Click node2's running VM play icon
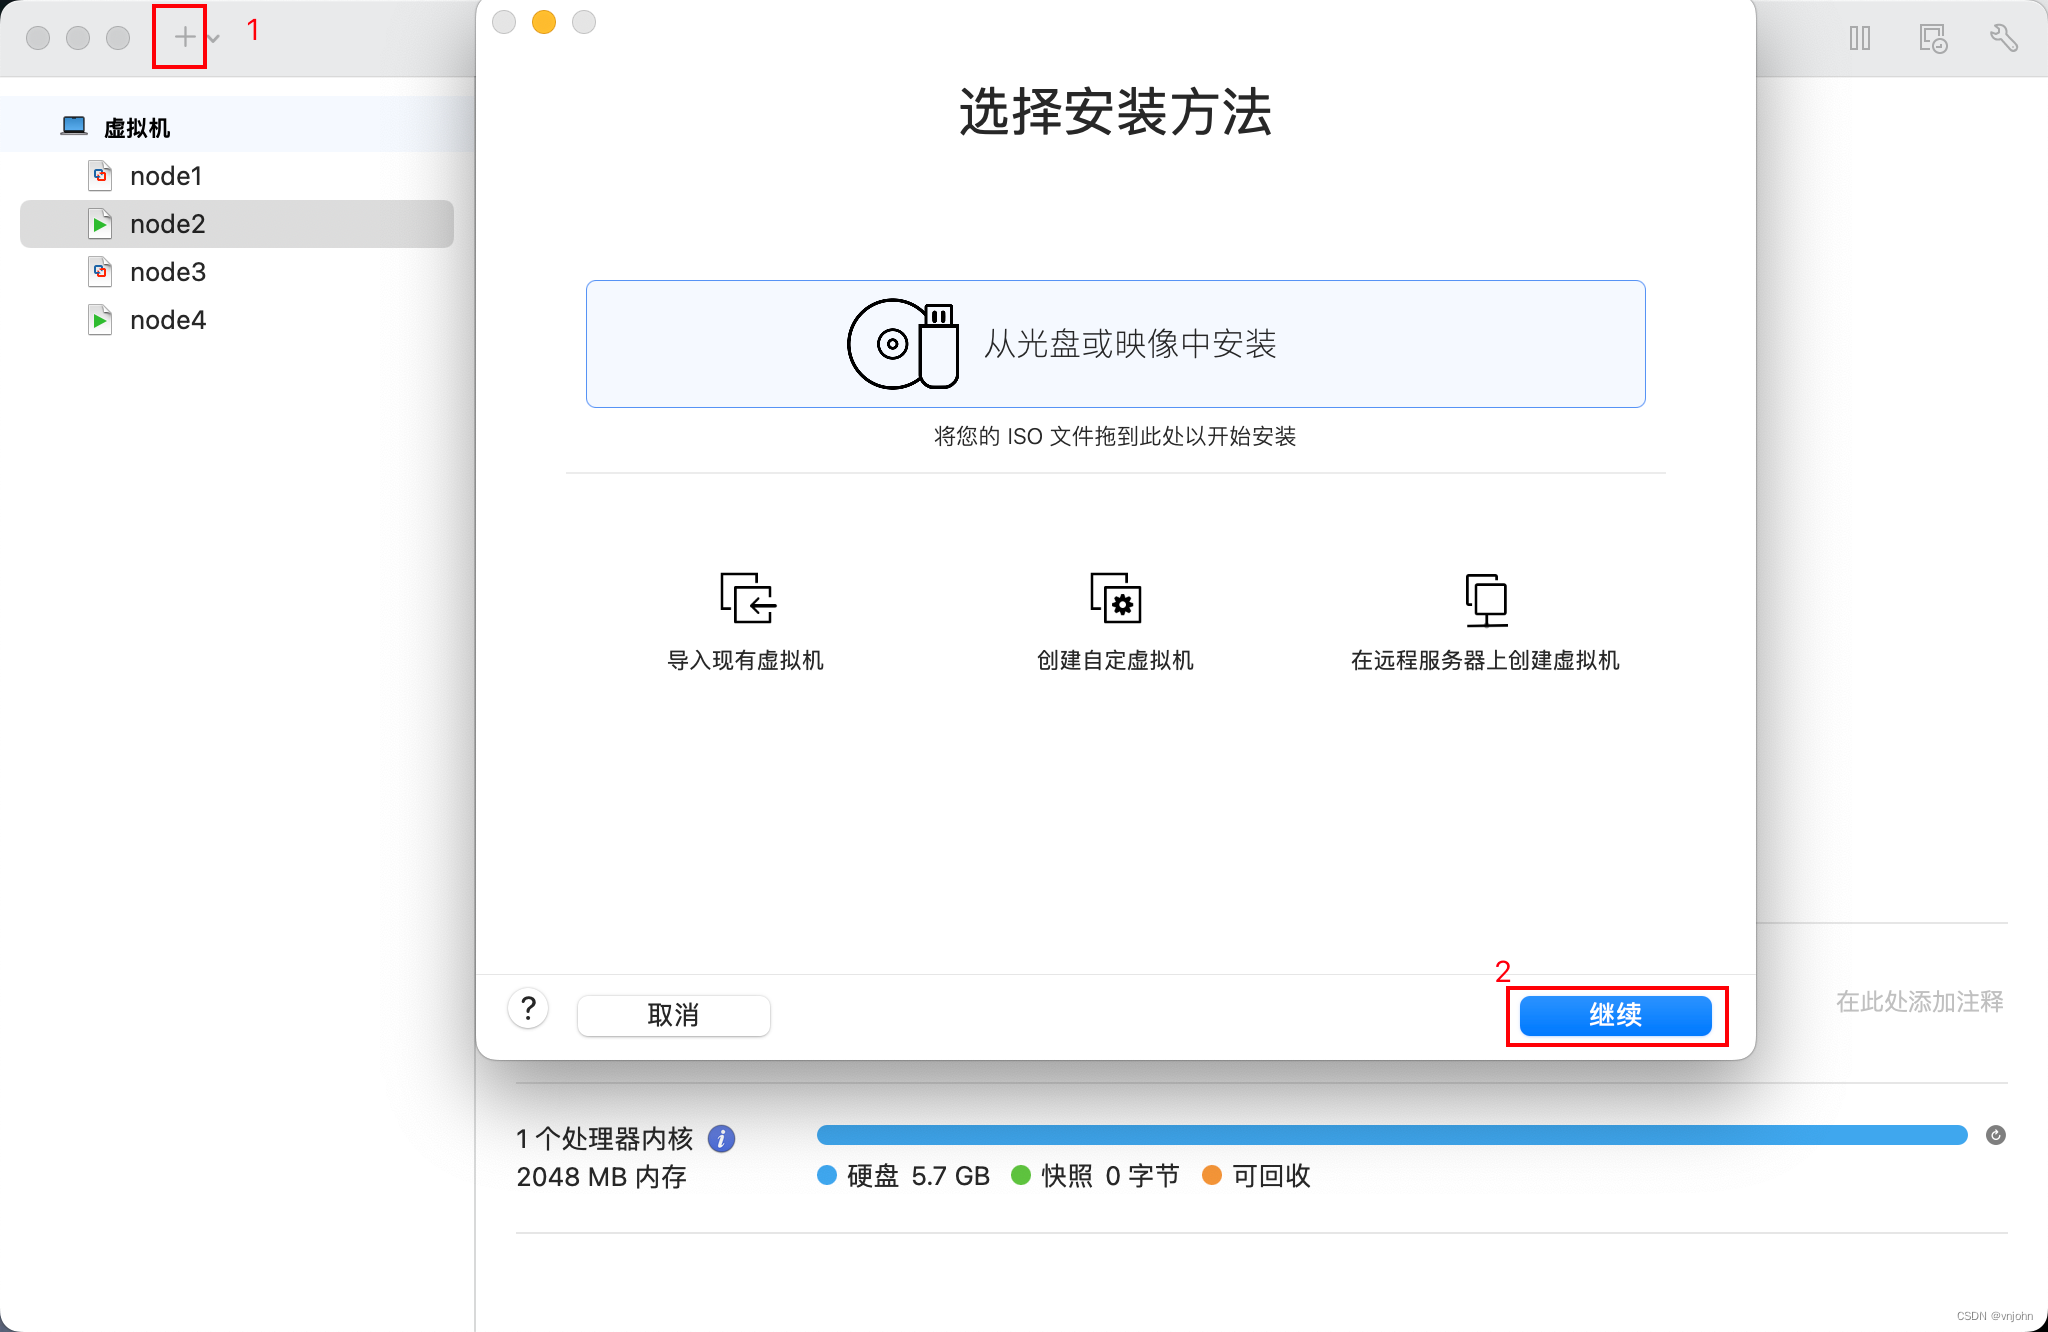Viewport: 2048px width, 1332px height. pyautogui.click(x=100, y=224)
